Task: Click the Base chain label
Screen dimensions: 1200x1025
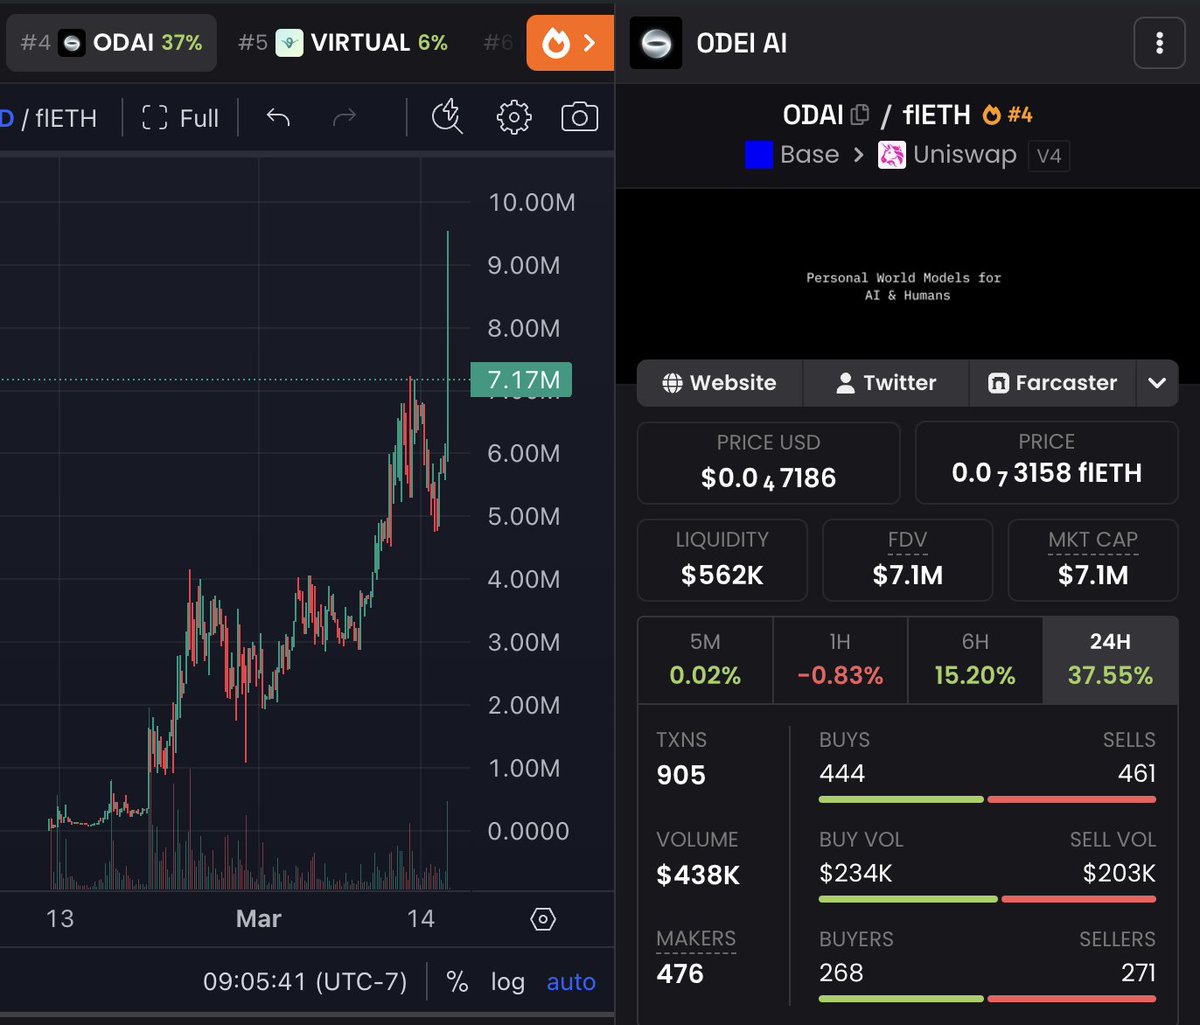Action: pyautogui.click(x=792, y=155)
